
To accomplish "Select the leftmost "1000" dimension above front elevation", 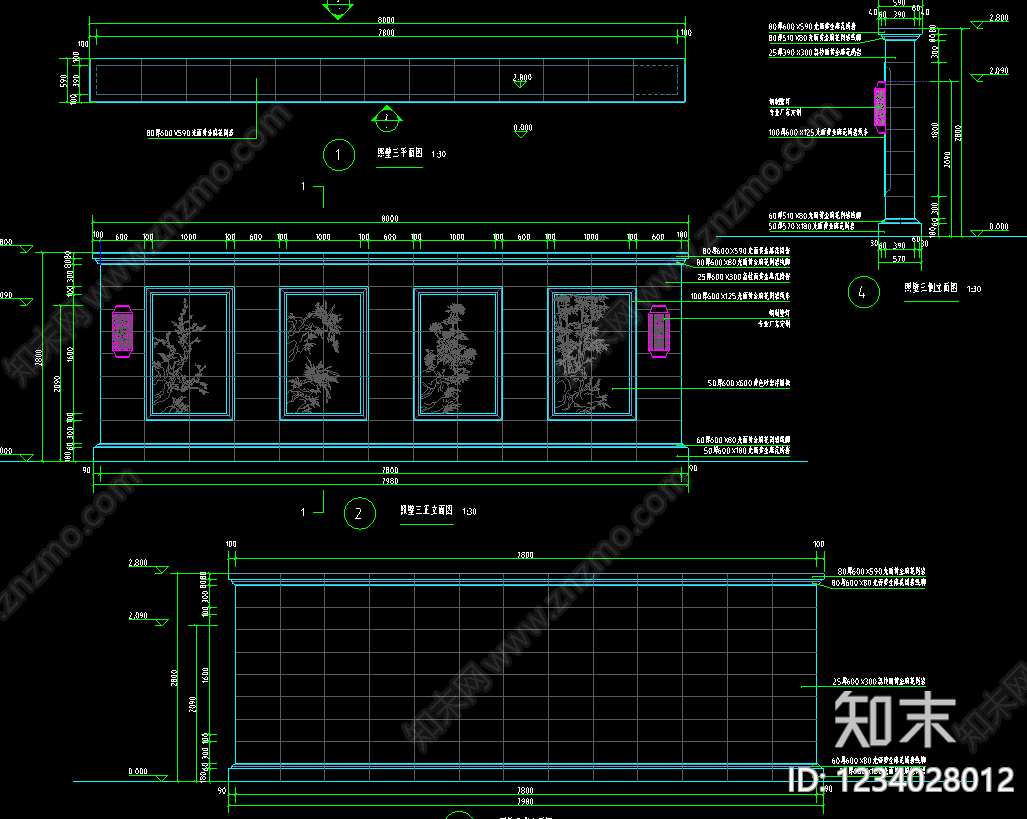I will [189, 237].
